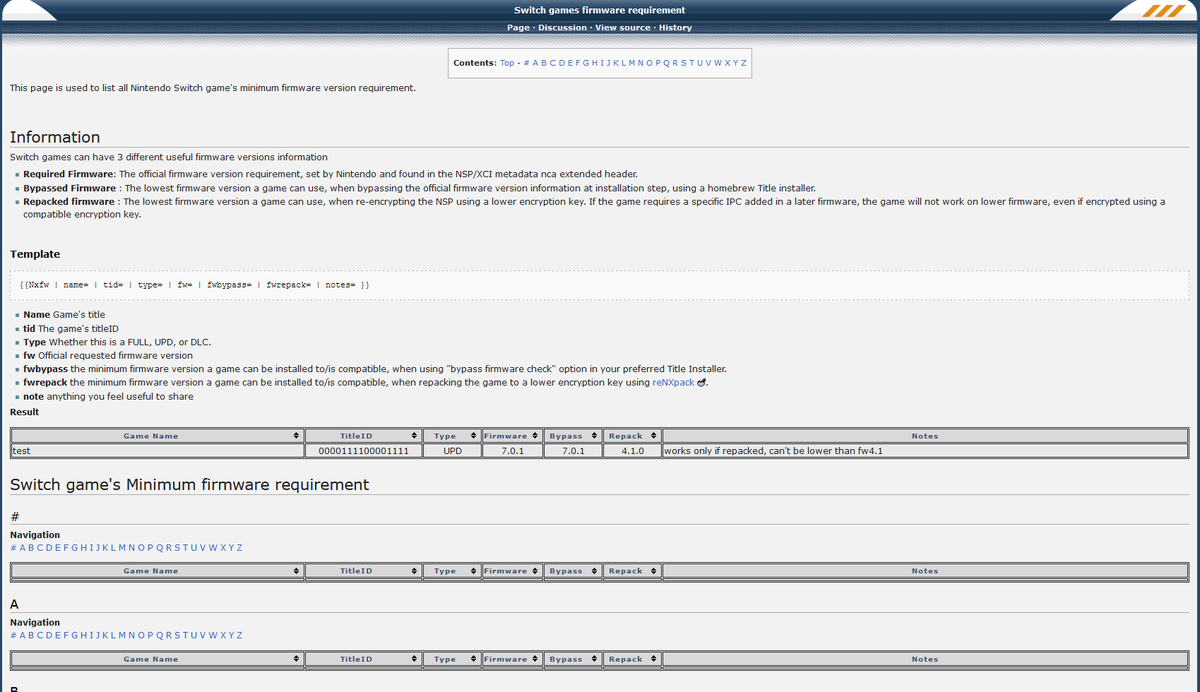Screen dimensions: 1200x692
Task: Click the UPD type cell
Action: point(452,451)
